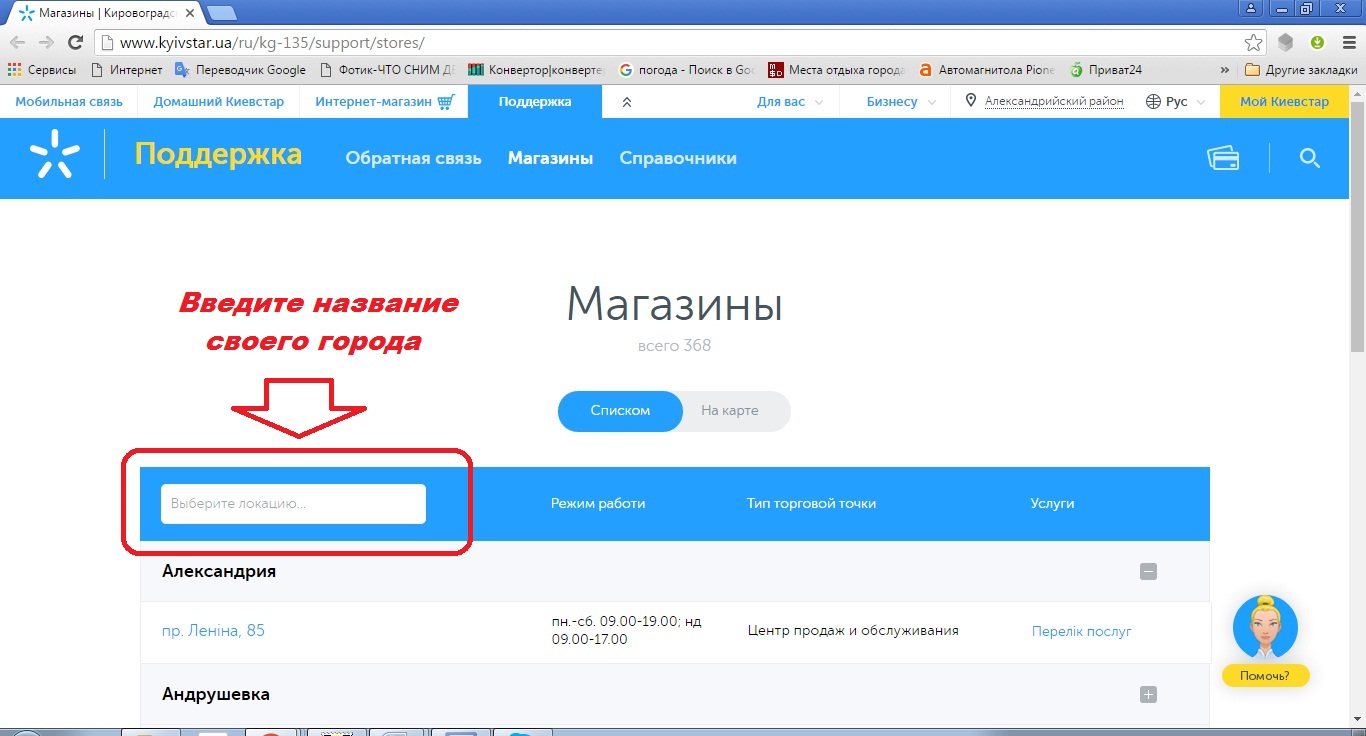
Task: Show hidden bookmarks with the » chevron
Action: pos(1225,70)
